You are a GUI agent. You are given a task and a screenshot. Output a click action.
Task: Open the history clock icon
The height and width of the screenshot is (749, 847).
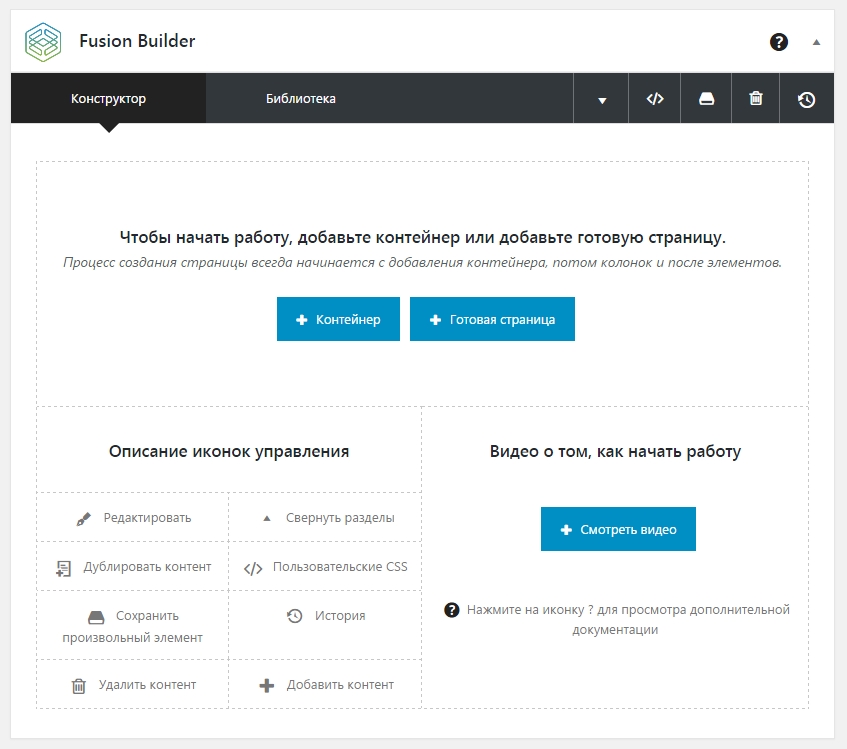[806, 99]
